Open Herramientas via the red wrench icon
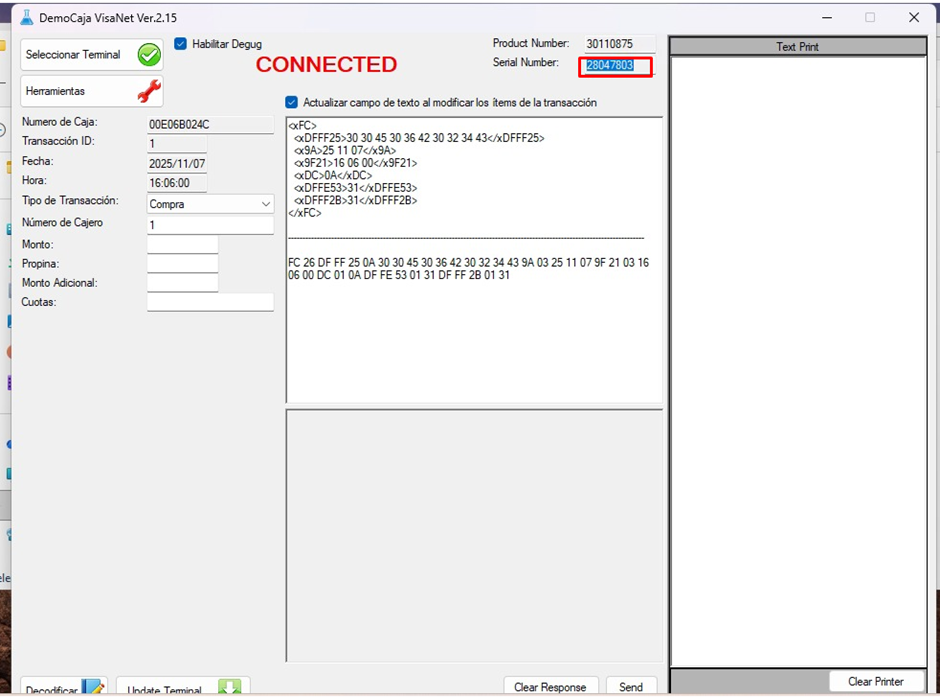Image resolution: width=940 pixels, height=698 pixels. click(149, 91)
